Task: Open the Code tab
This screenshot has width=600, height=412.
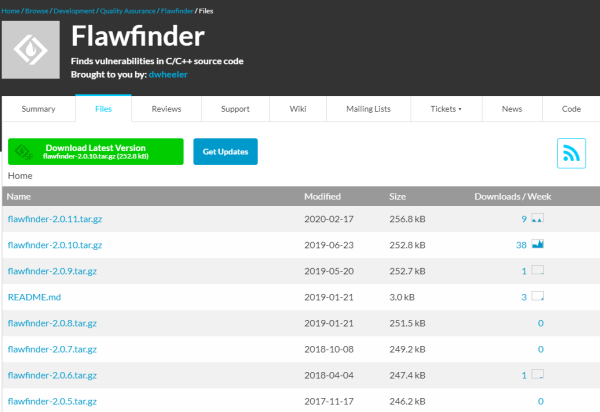Action: coord(571,109)
